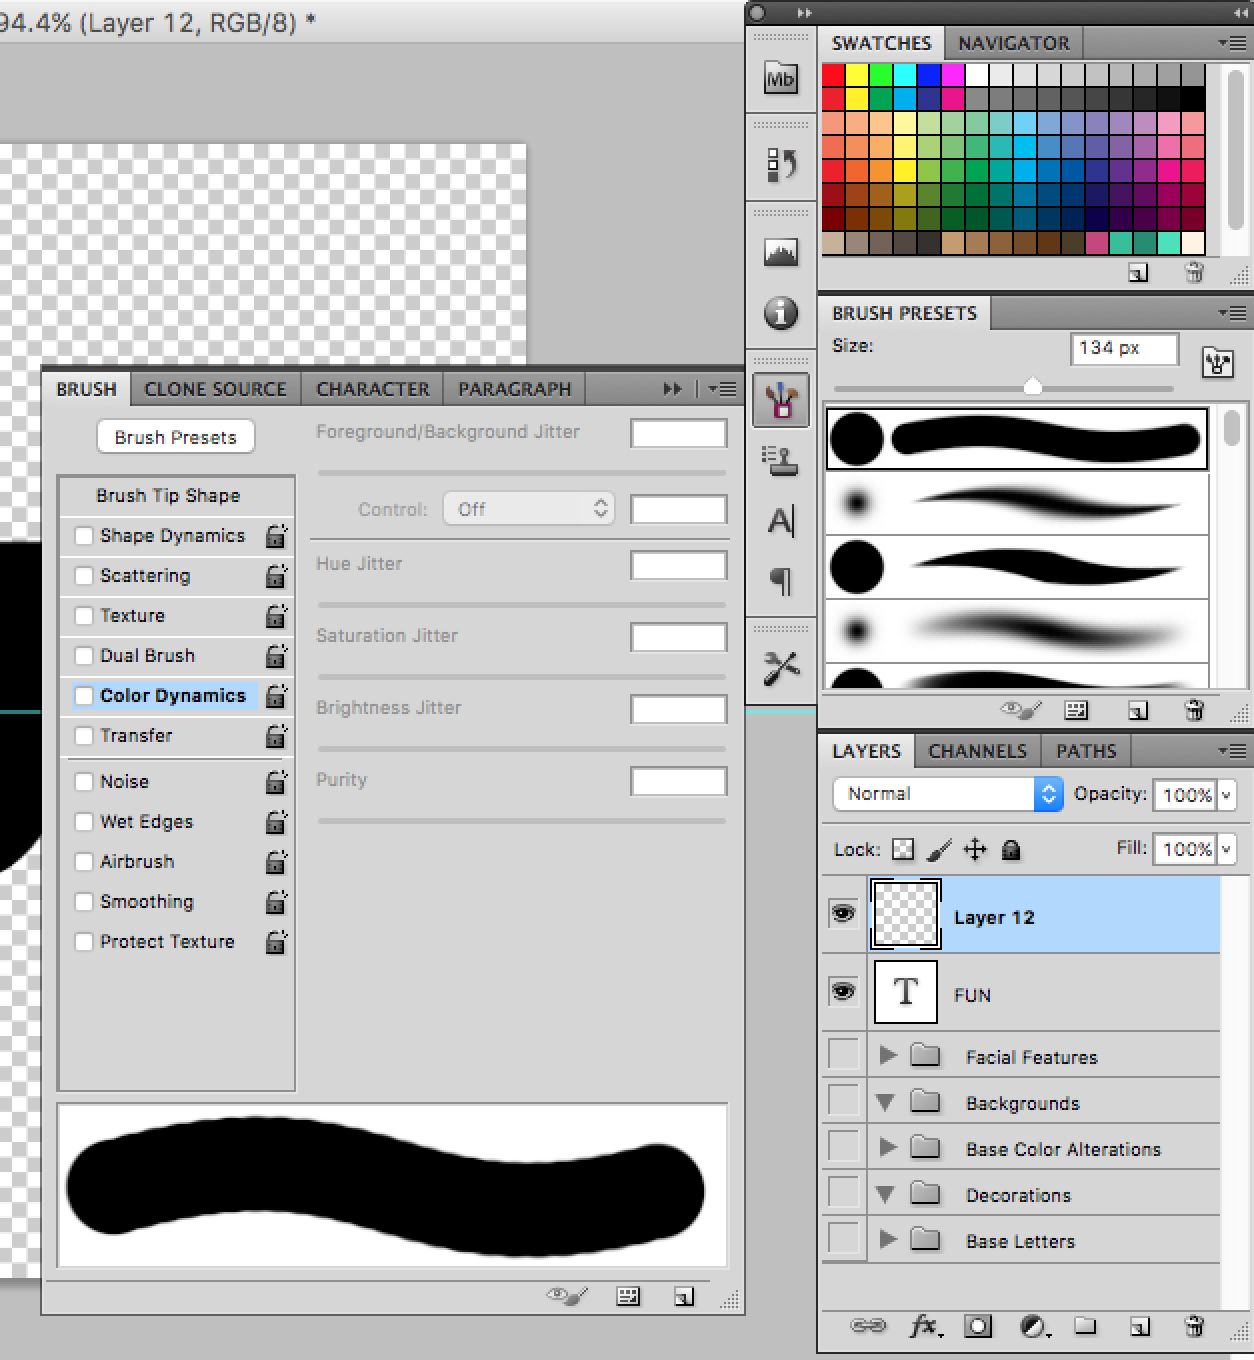Open the History panel icon in dock
Image resolution: width=1254 pixels, height=1360 pixels.
coord(781,165)
